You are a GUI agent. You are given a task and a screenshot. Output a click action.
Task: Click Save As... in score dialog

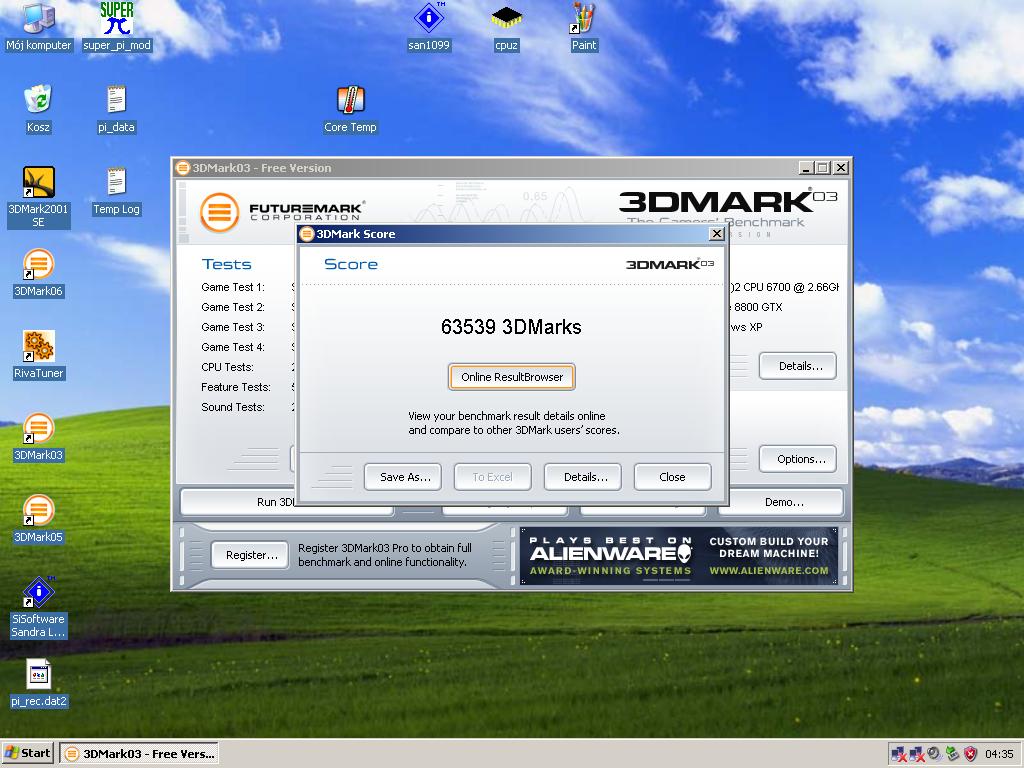[402, 477]
